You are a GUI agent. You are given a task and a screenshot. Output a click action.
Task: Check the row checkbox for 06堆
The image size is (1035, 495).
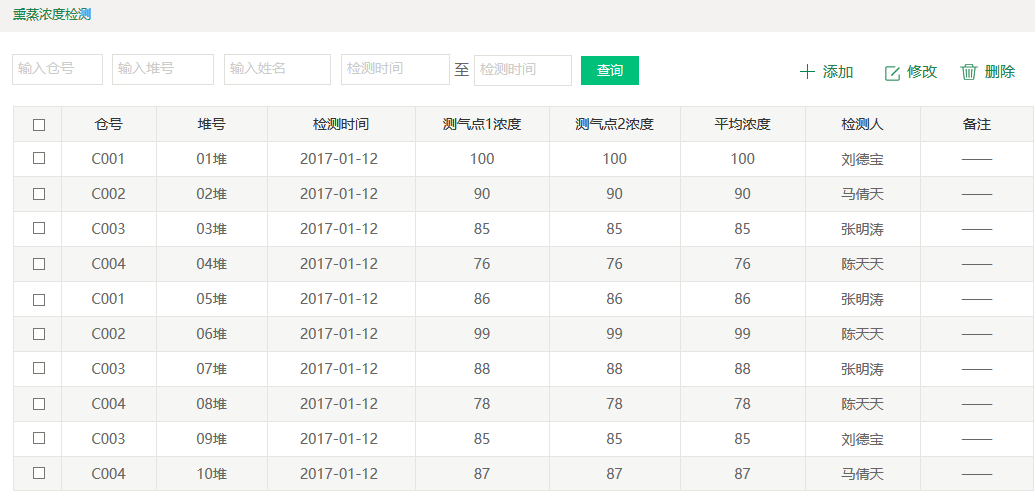[x=39, y=334]
